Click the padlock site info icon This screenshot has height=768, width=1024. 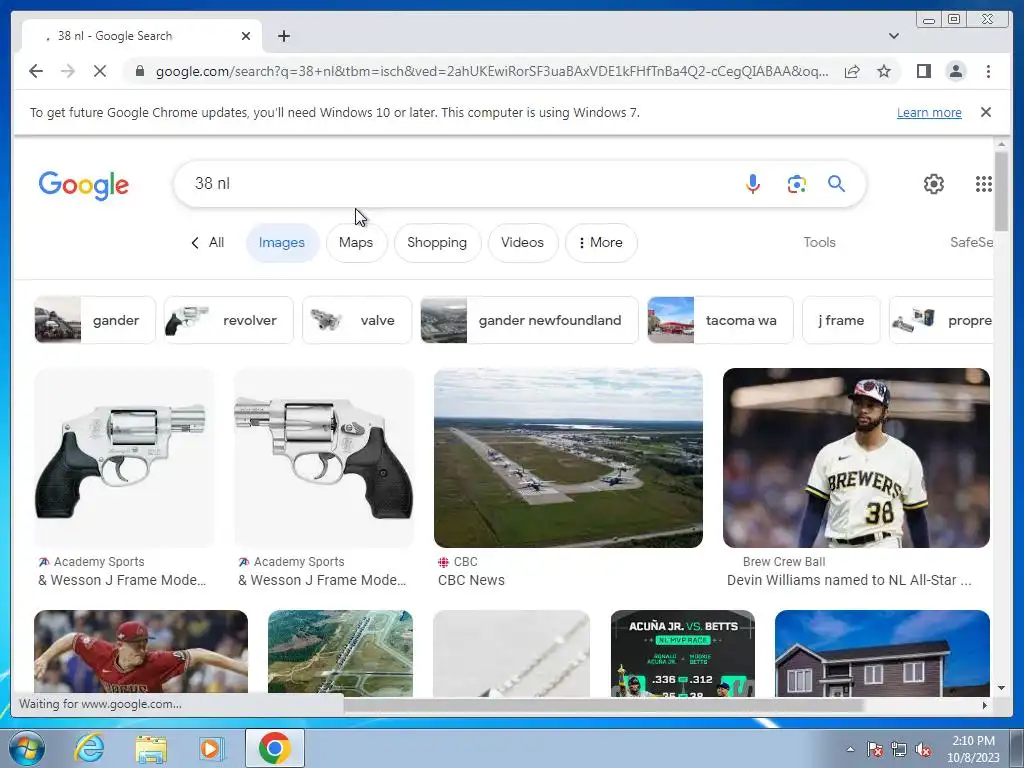point(140,71)
